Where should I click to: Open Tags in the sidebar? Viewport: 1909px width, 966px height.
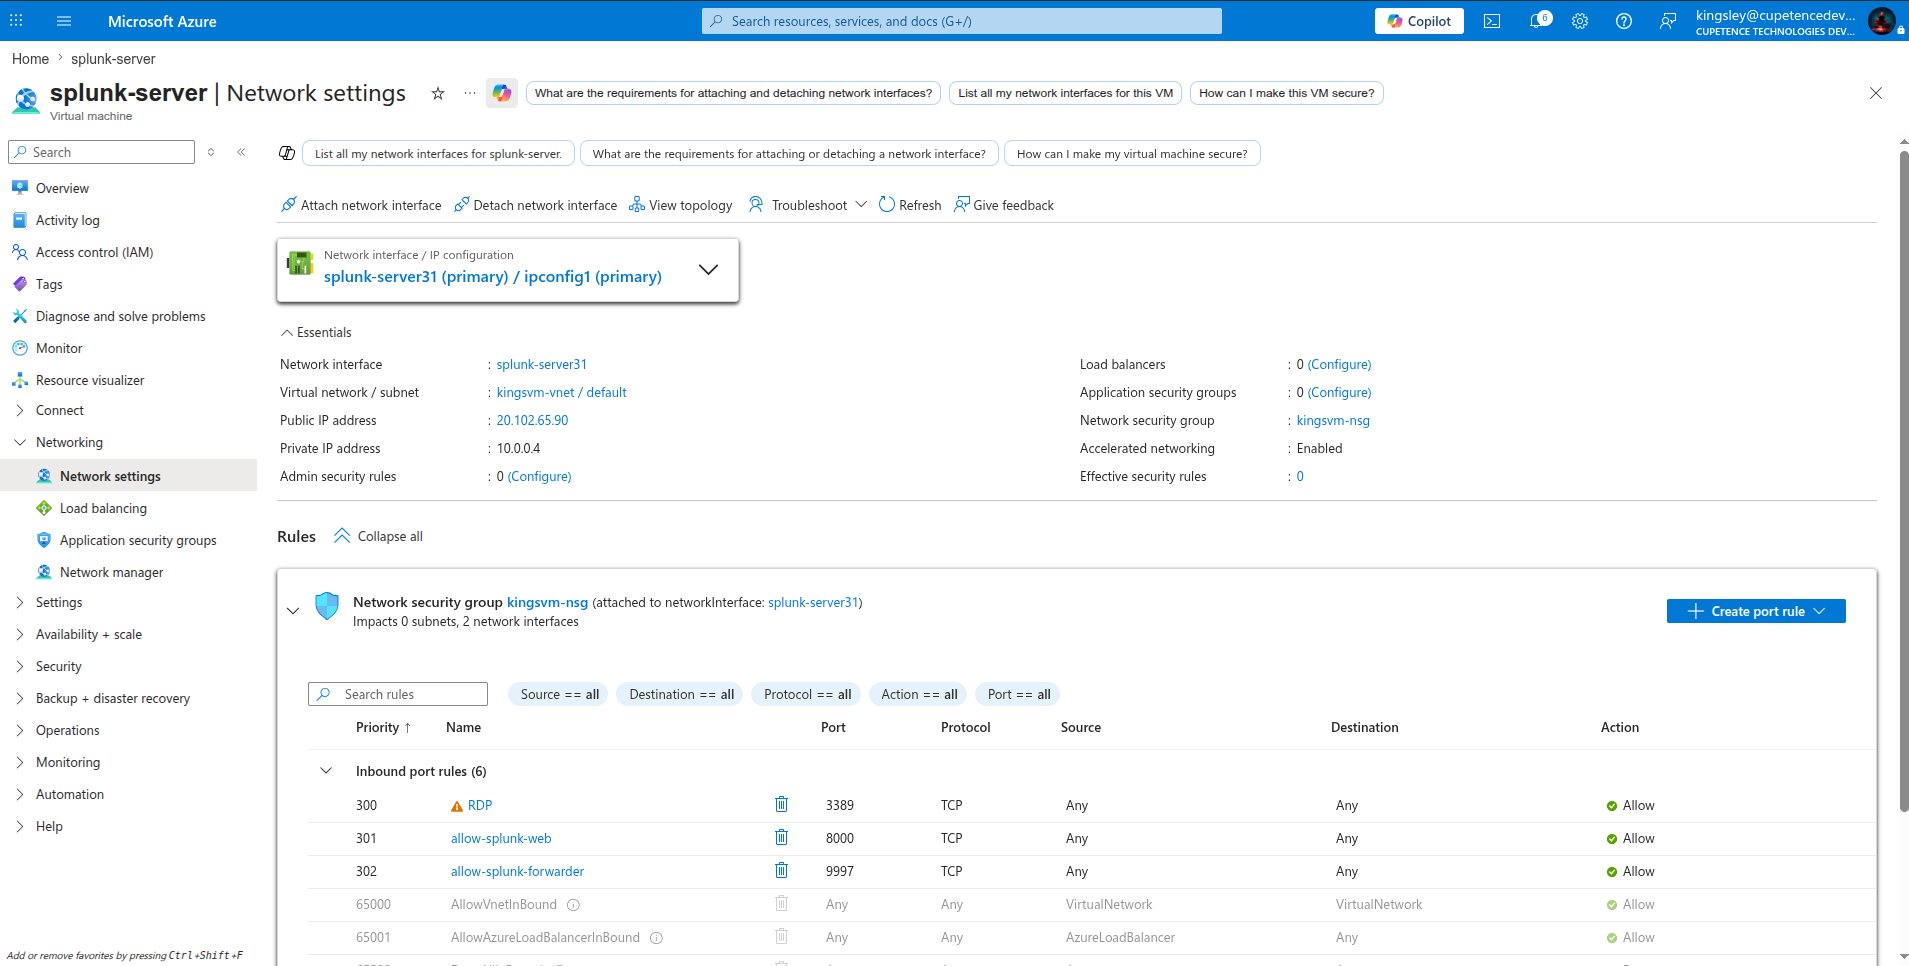coord(49,284)
